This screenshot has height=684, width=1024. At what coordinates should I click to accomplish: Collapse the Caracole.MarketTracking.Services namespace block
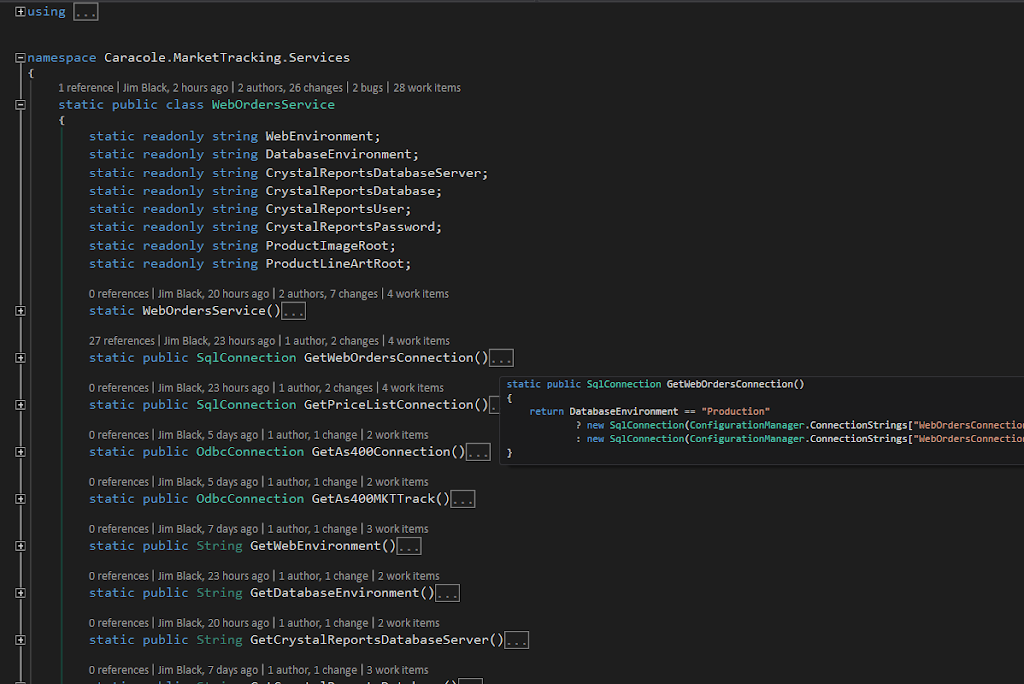point(20,57)
